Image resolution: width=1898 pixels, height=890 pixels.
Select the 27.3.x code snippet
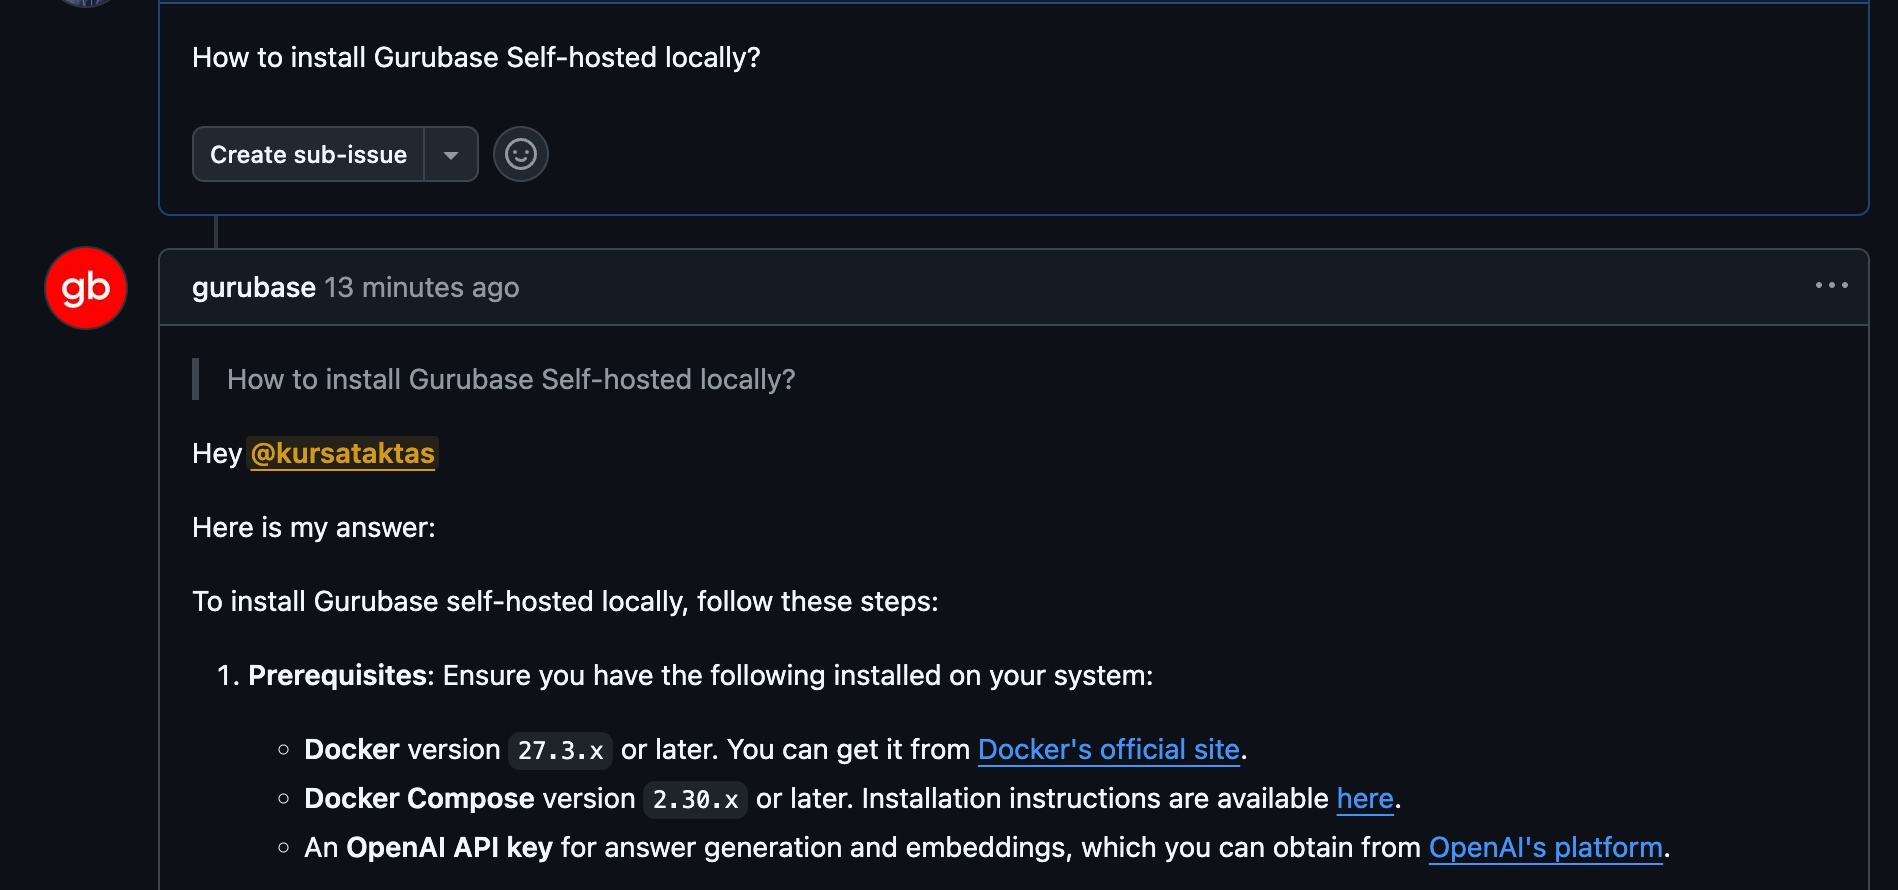560,749
